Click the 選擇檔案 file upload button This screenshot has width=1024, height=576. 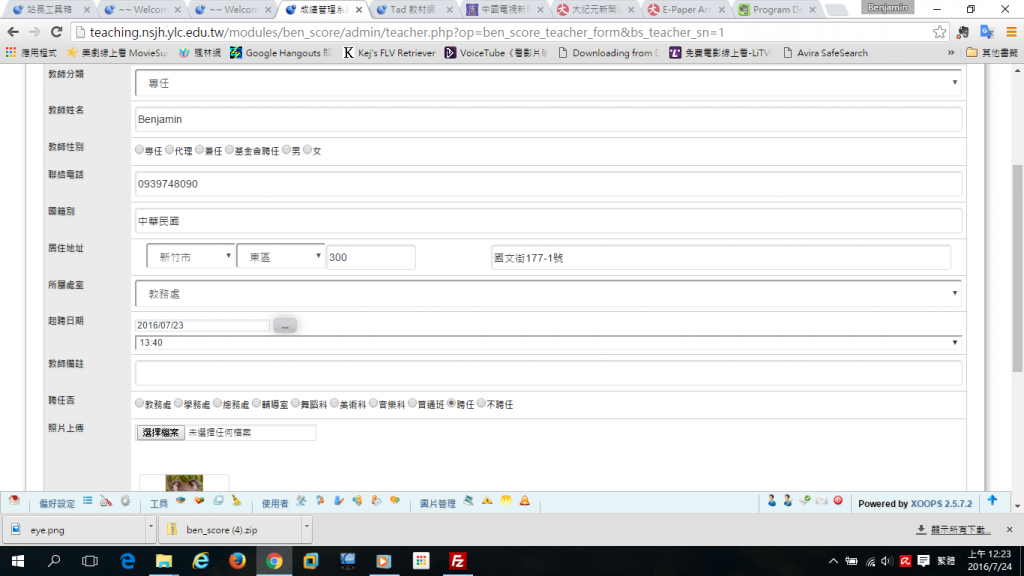(160, 433)
